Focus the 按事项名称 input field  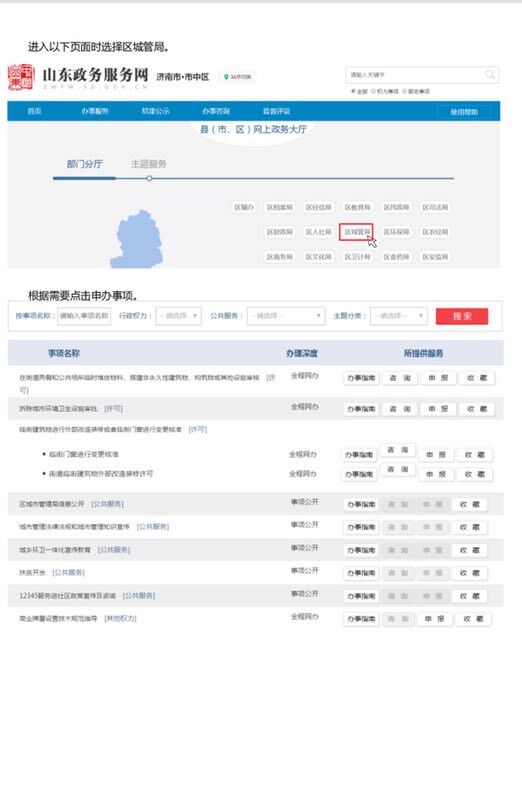[x=84, y=316]
